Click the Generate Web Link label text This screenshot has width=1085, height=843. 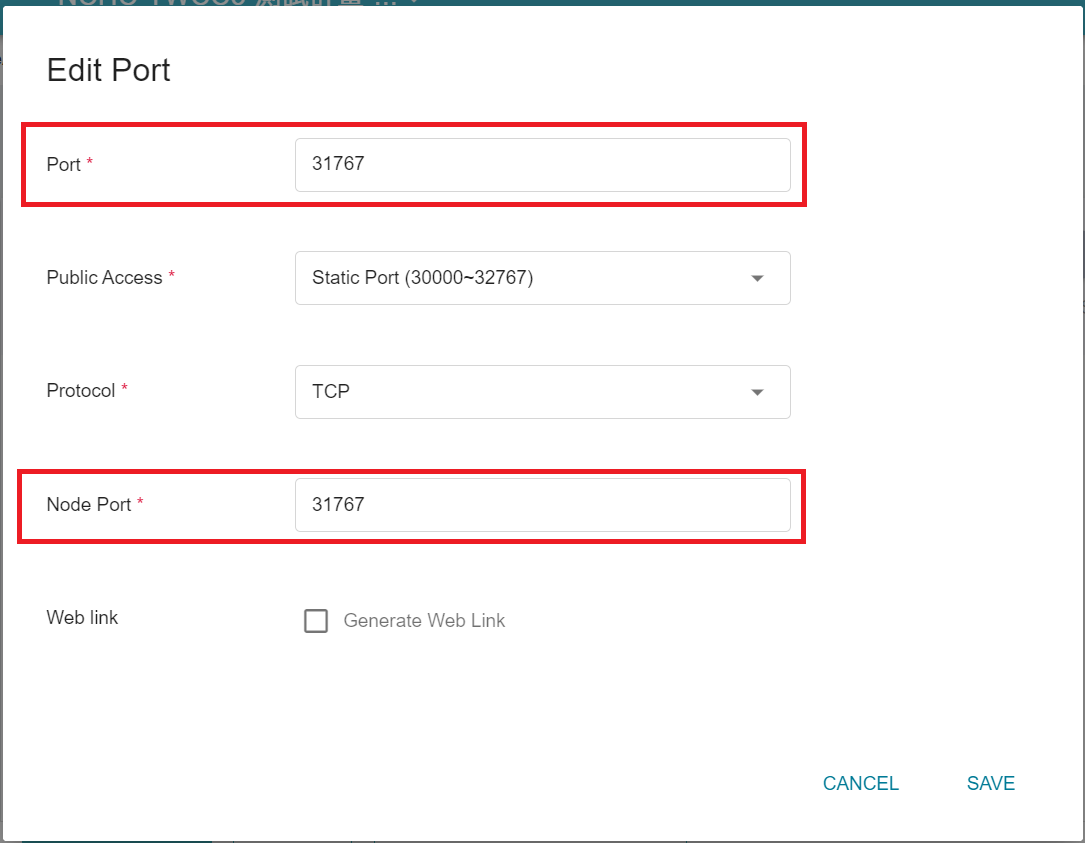pyautogui.click(x=424, y=621)
